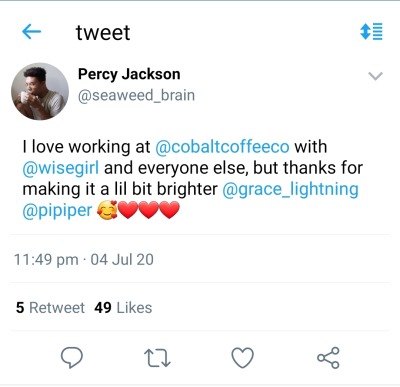
Task: Open the @cobaltcoffeeco mention
Action: [222, 147]
